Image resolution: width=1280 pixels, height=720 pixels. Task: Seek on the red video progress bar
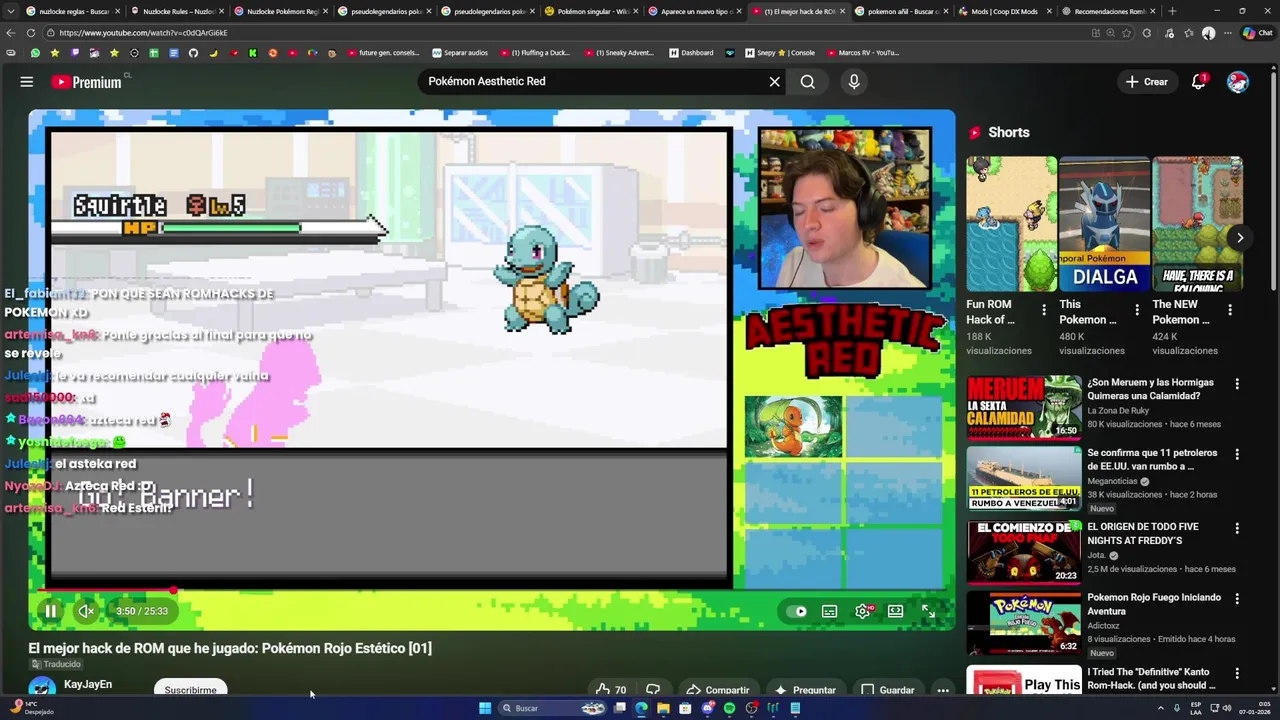click(491, 591)
